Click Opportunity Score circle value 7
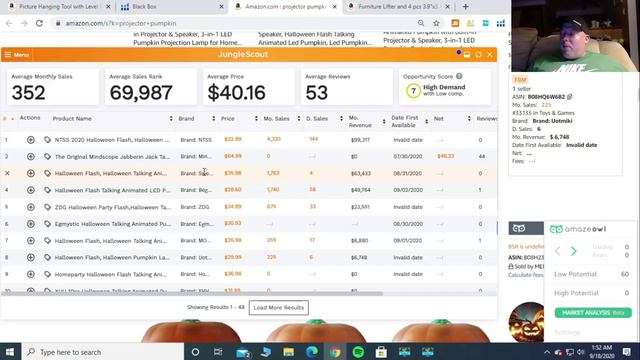The width and height of the screenshot is (640, 360). pos(413,91)
